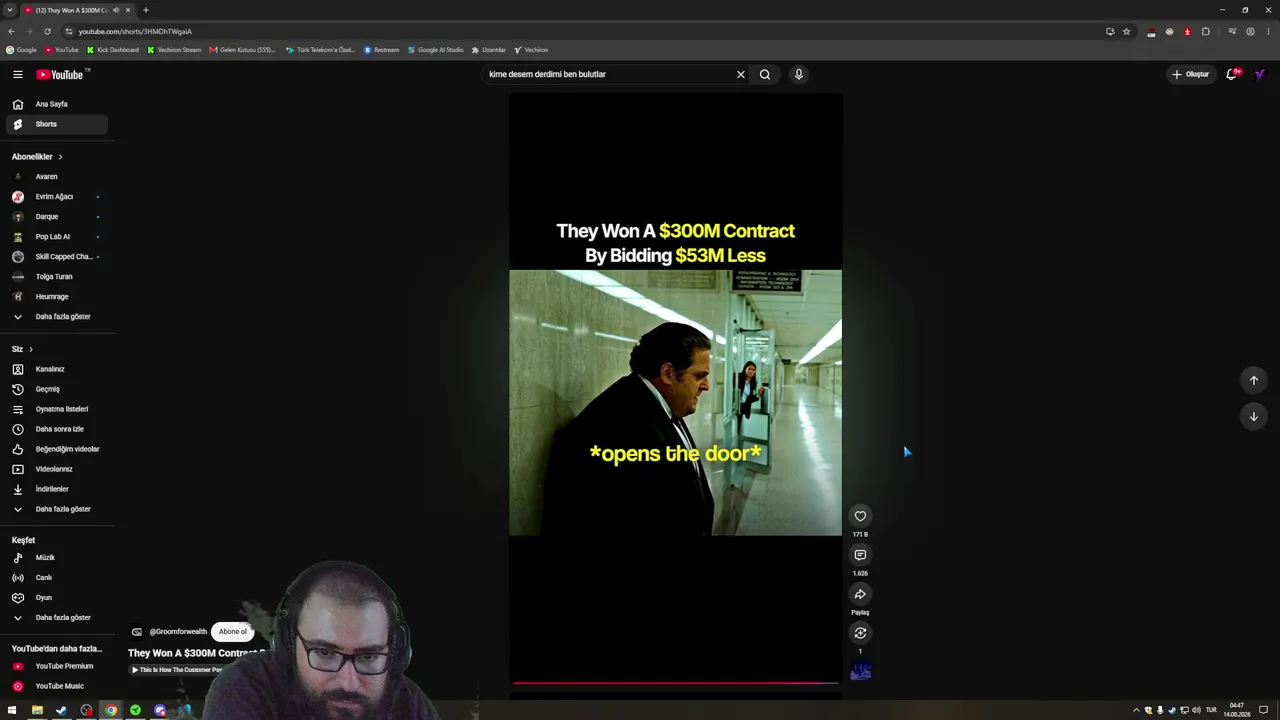Open Canlı live section
Image resolution: width=1280 pixels, height=720 pixels.
coord(57,578)
